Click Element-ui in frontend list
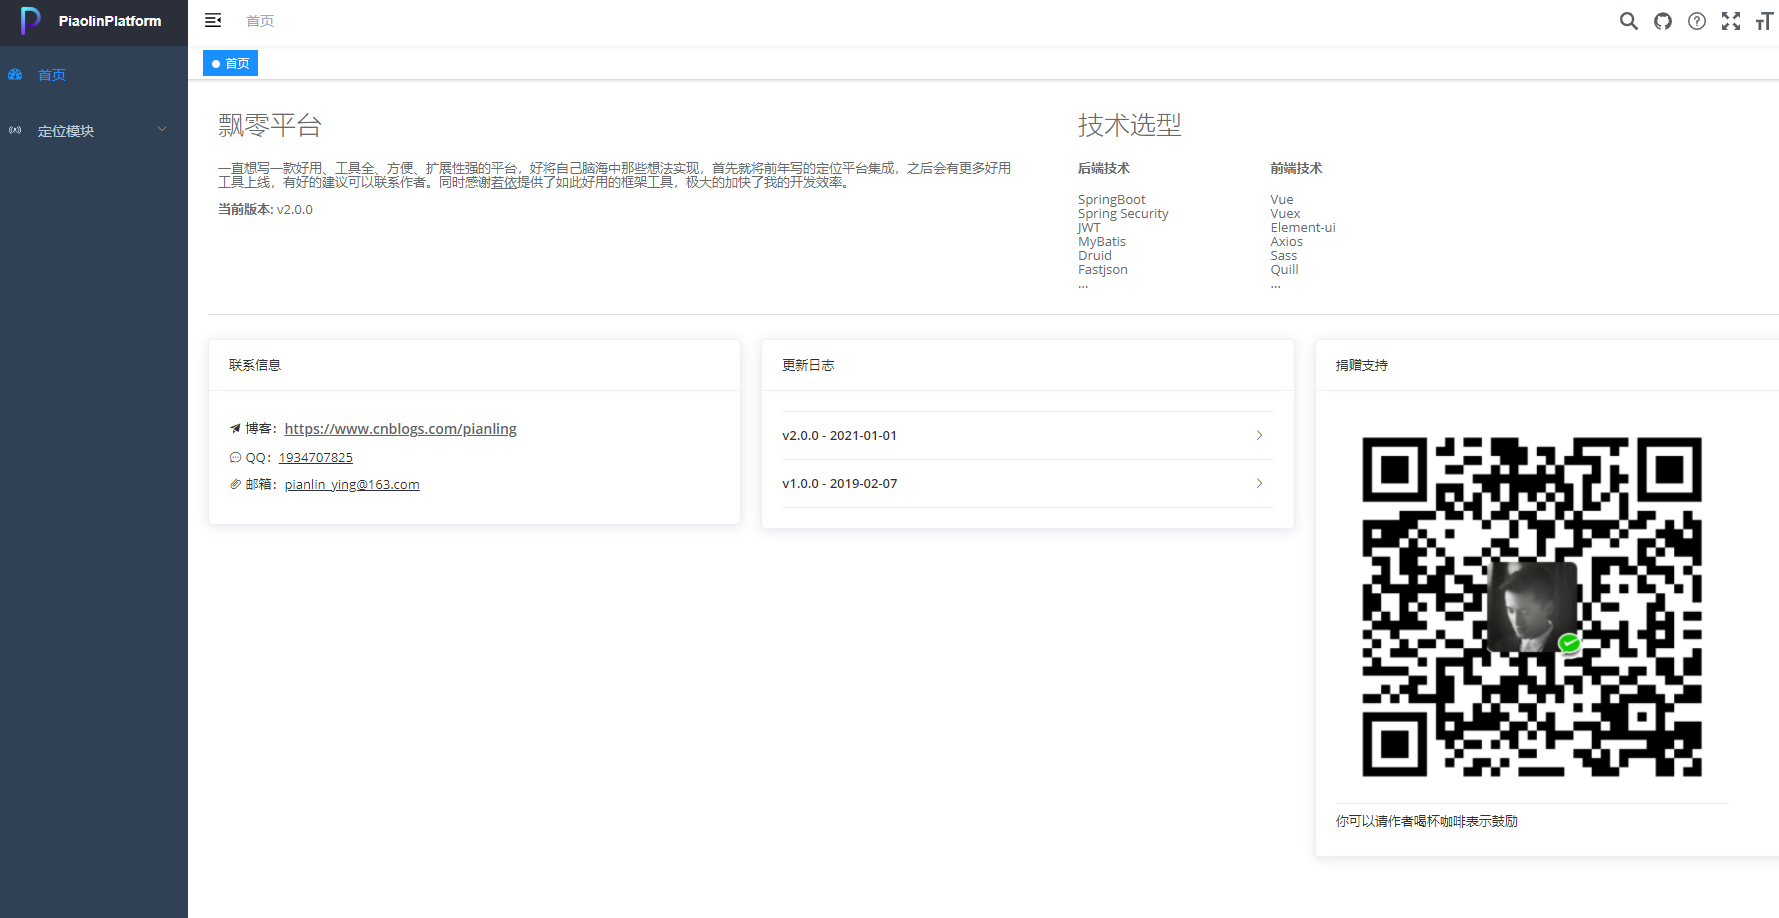This screenshot has width=1779, height=918. pyautogui.click(x=1303, y=227)
